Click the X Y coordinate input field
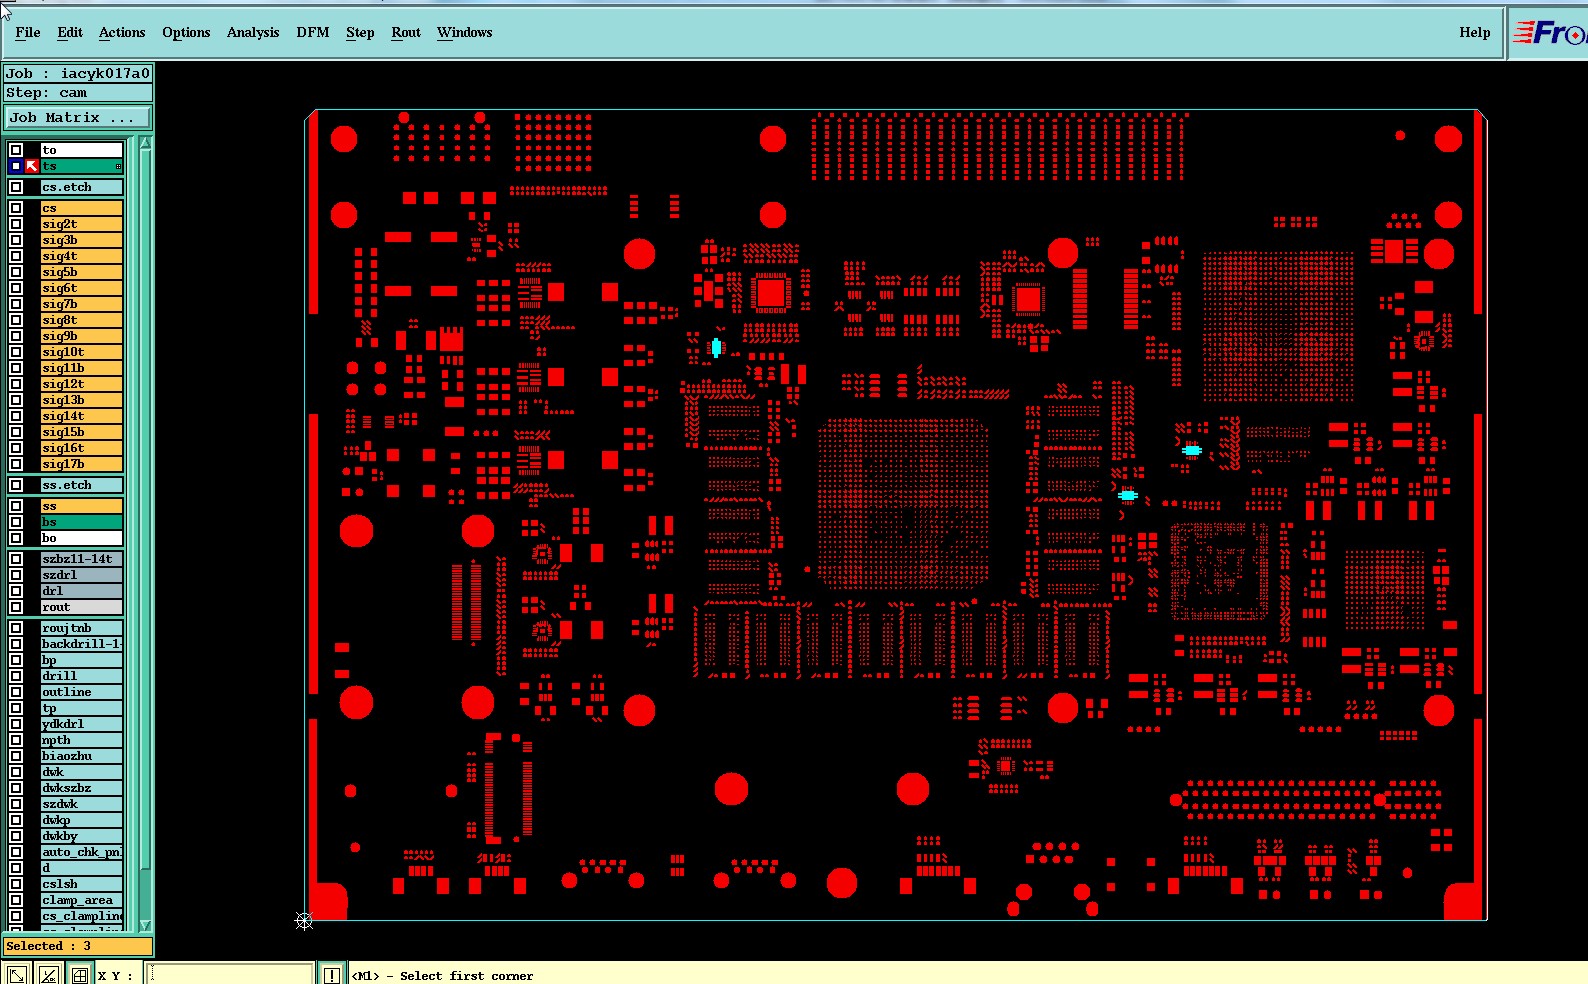Image resolution: width=1588 pixels, height=984 pixels. 230,974
